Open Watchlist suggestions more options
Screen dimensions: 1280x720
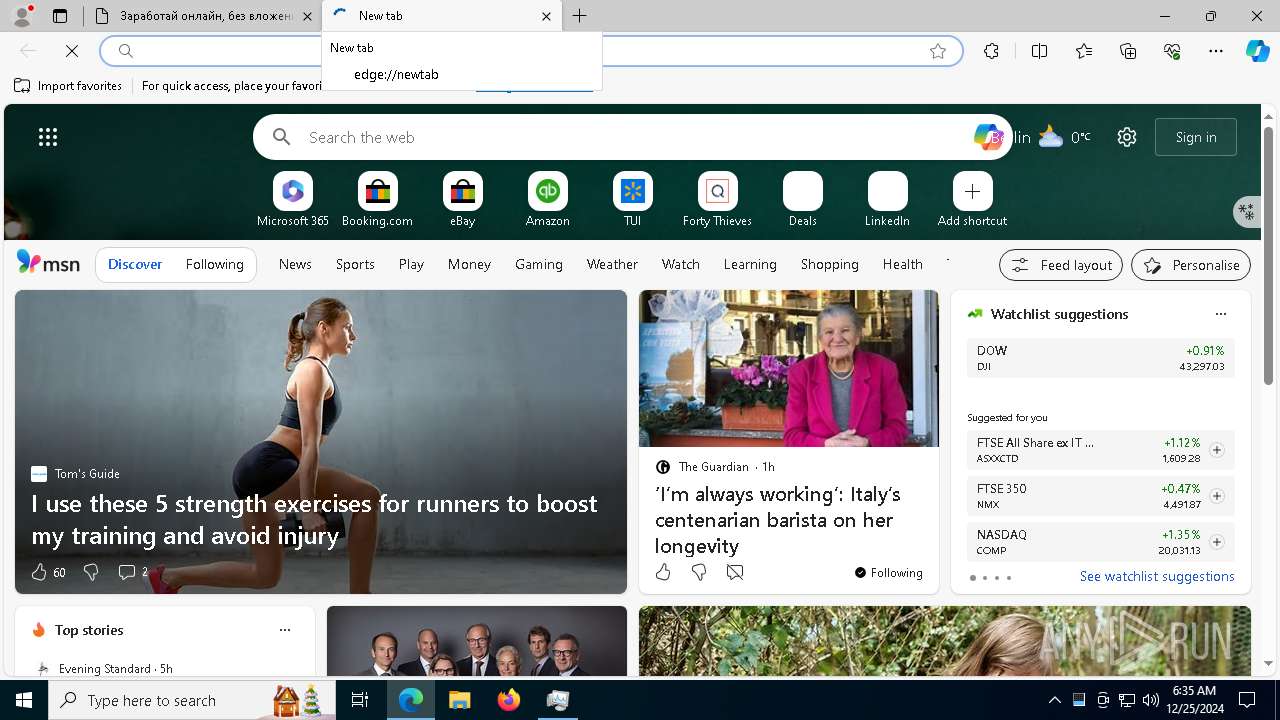1220,314
